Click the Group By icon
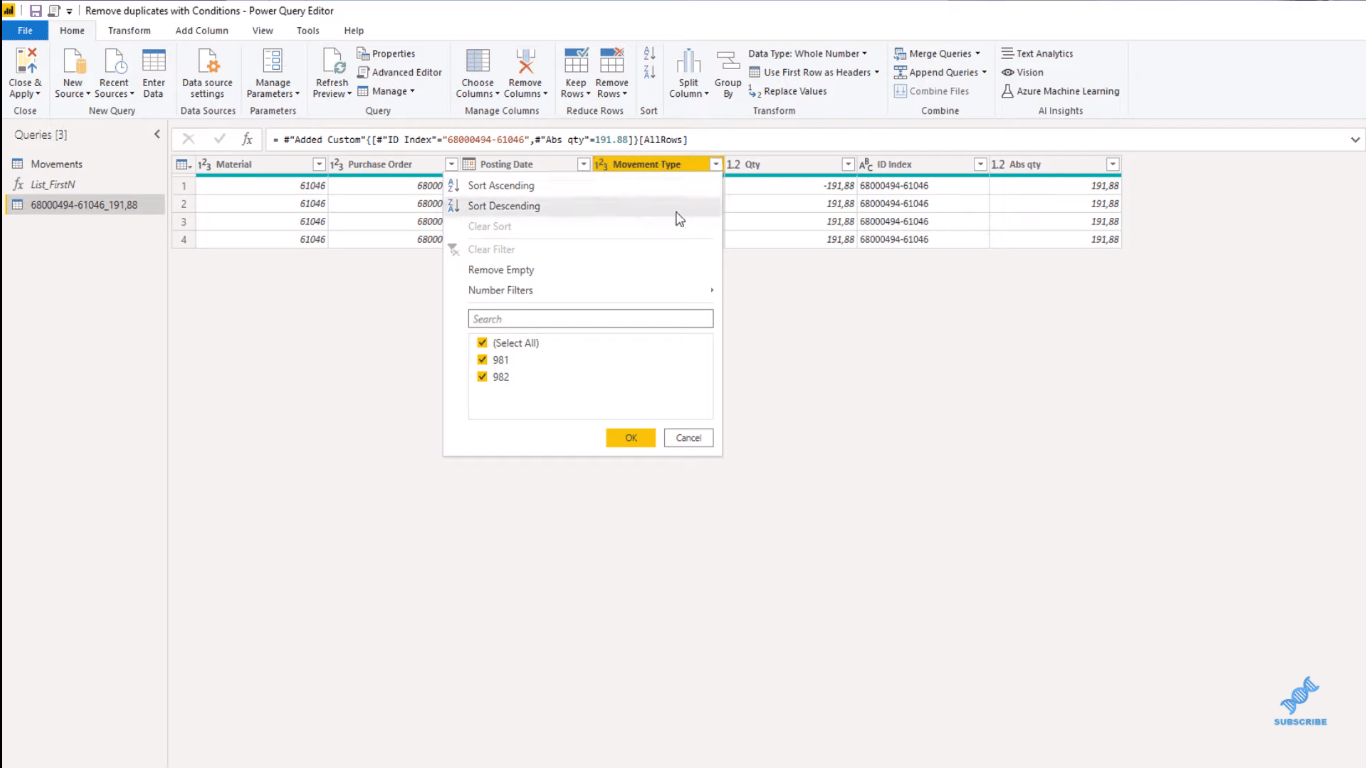 [x=728, y=62]
